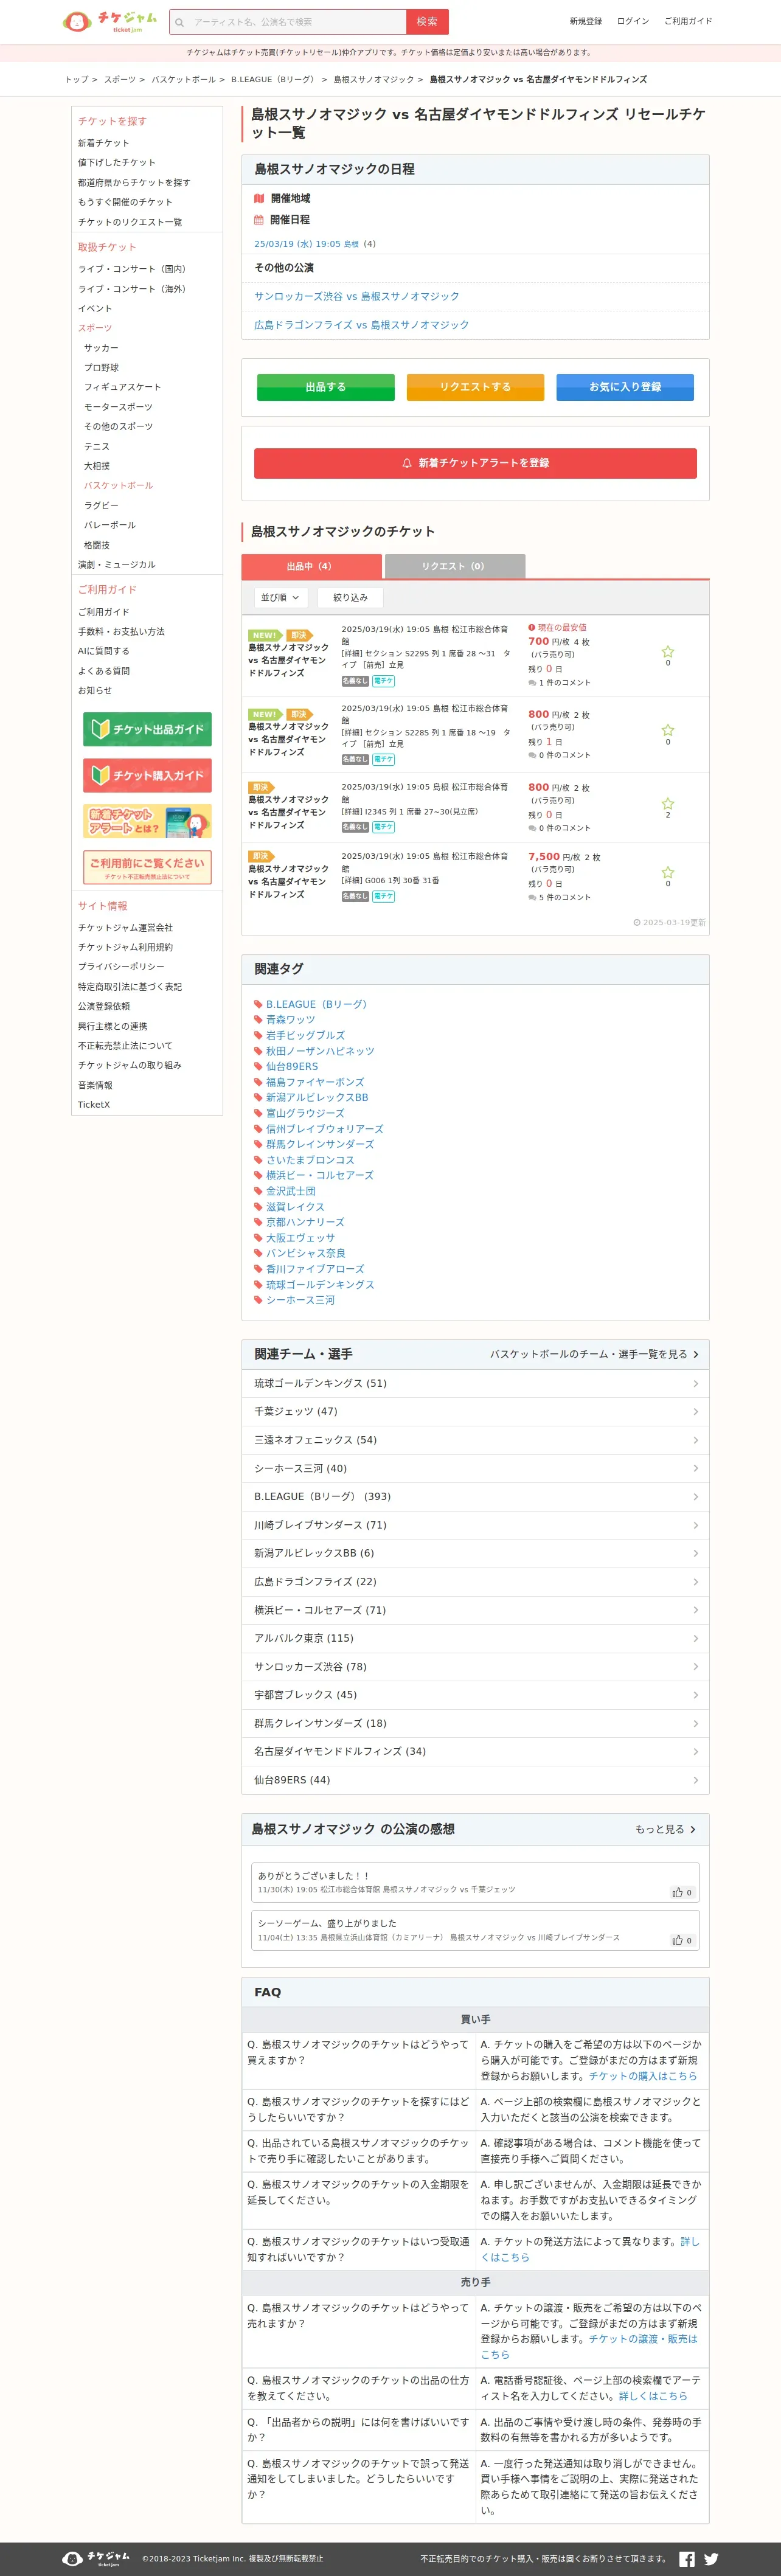This screenshot has height=2576, width=781.
Task: Expand 名古屋ダイヤモンドドルフィンズ (34) team row
Action: (475, 1751)
